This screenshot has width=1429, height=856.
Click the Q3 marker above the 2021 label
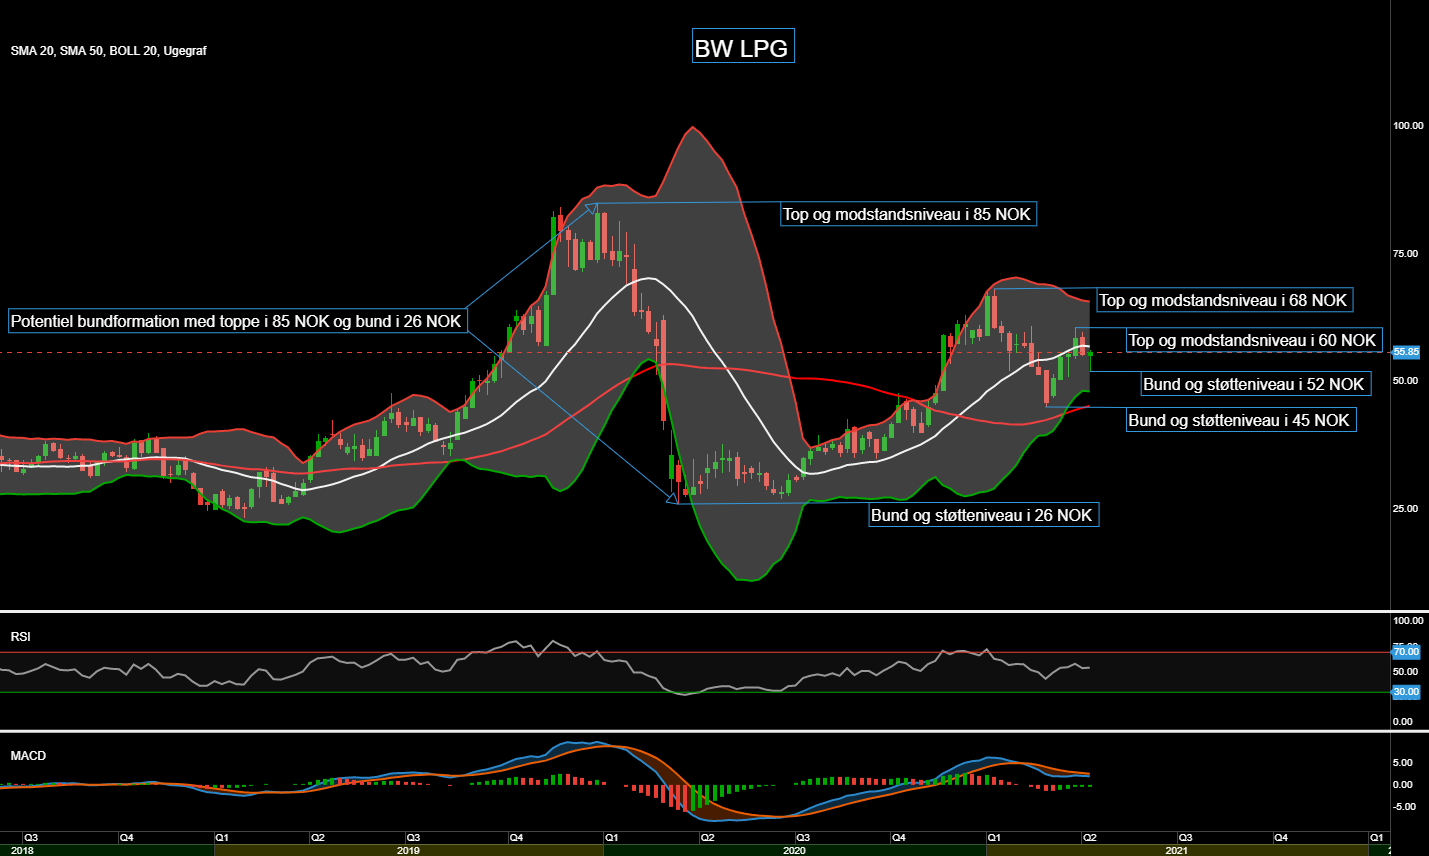click(1185, 838)
